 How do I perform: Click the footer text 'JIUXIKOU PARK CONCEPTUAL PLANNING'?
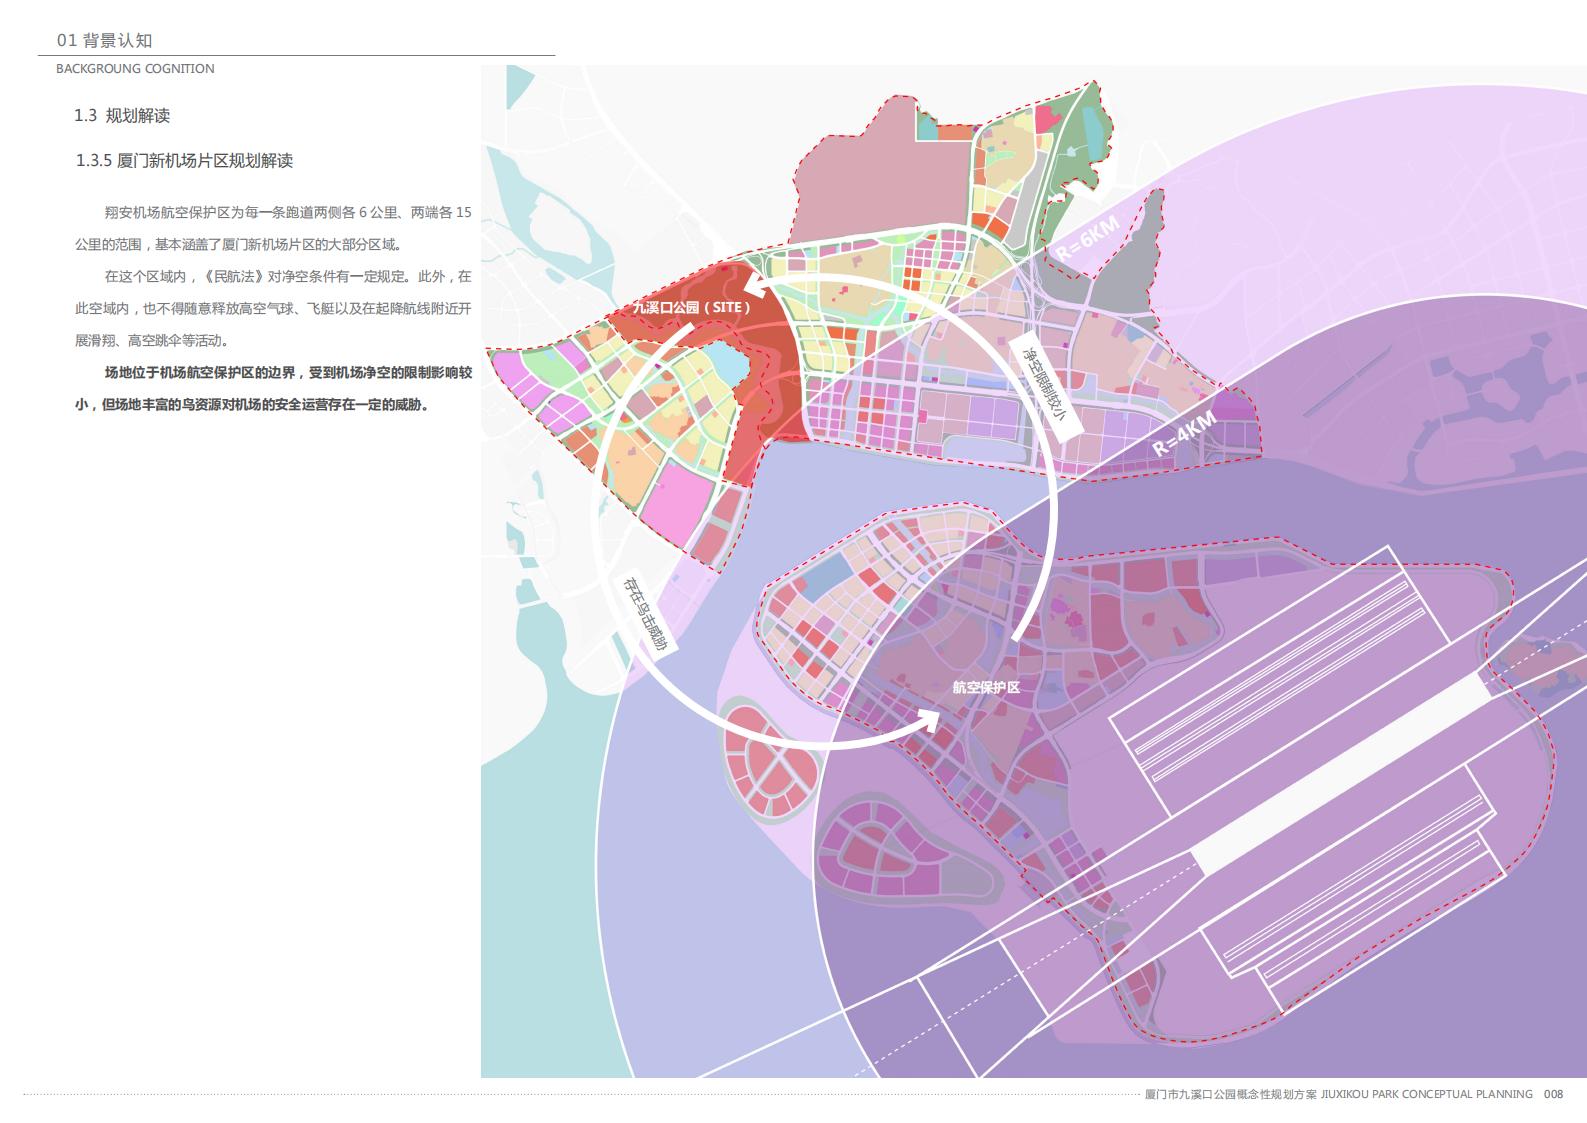tap(1426, 1094)
